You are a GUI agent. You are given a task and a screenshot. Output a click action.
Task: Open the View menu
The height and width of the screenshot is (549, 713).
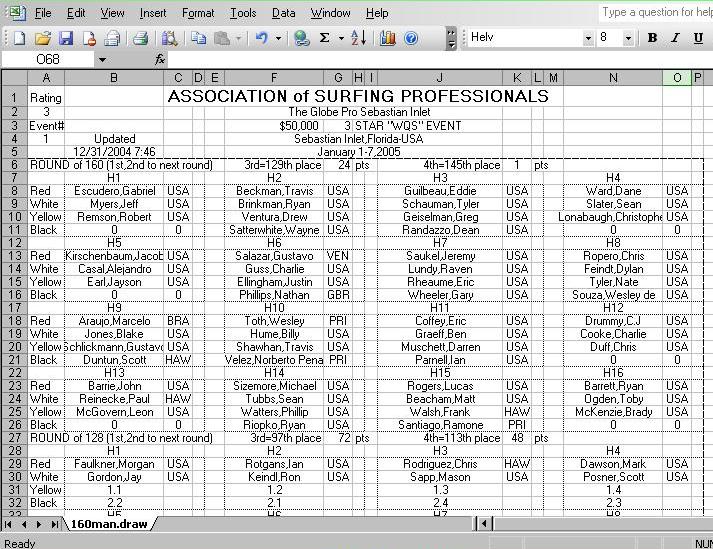[113, 13]
